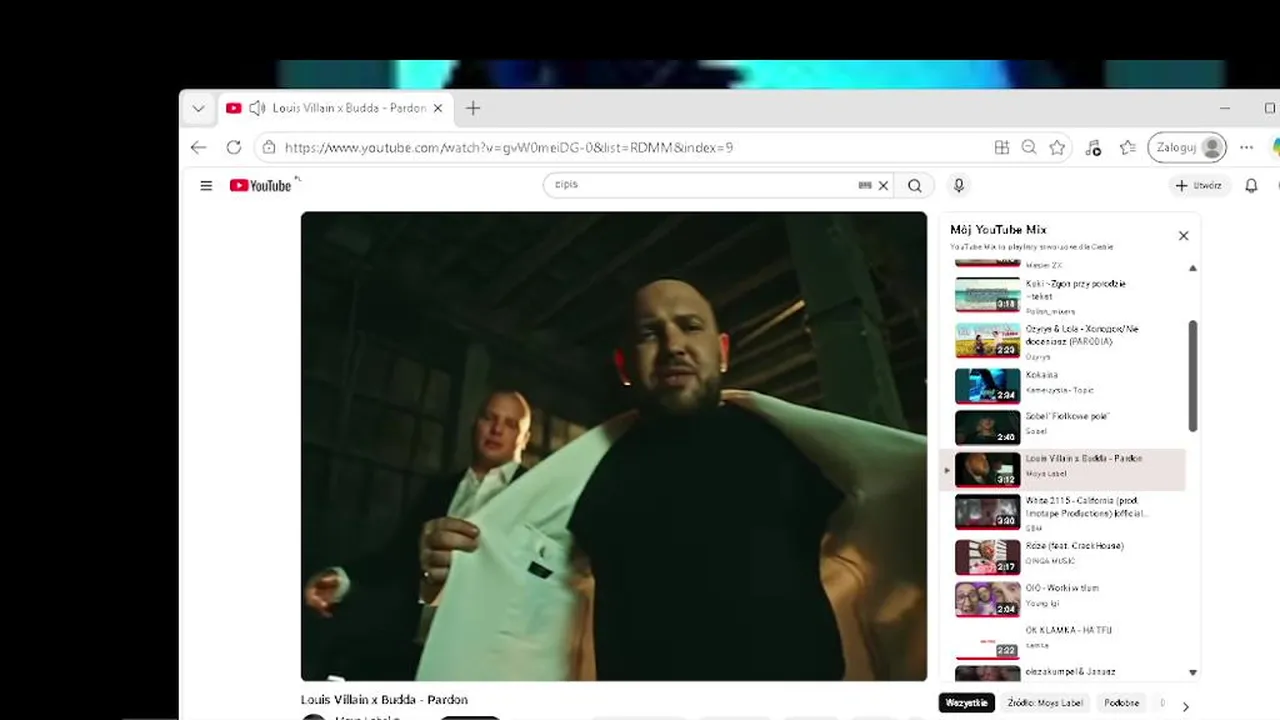The width and height of the screenshot is (1280, 720).
Task: Show more filter chips with right arrow
Action: [1186, 706]
